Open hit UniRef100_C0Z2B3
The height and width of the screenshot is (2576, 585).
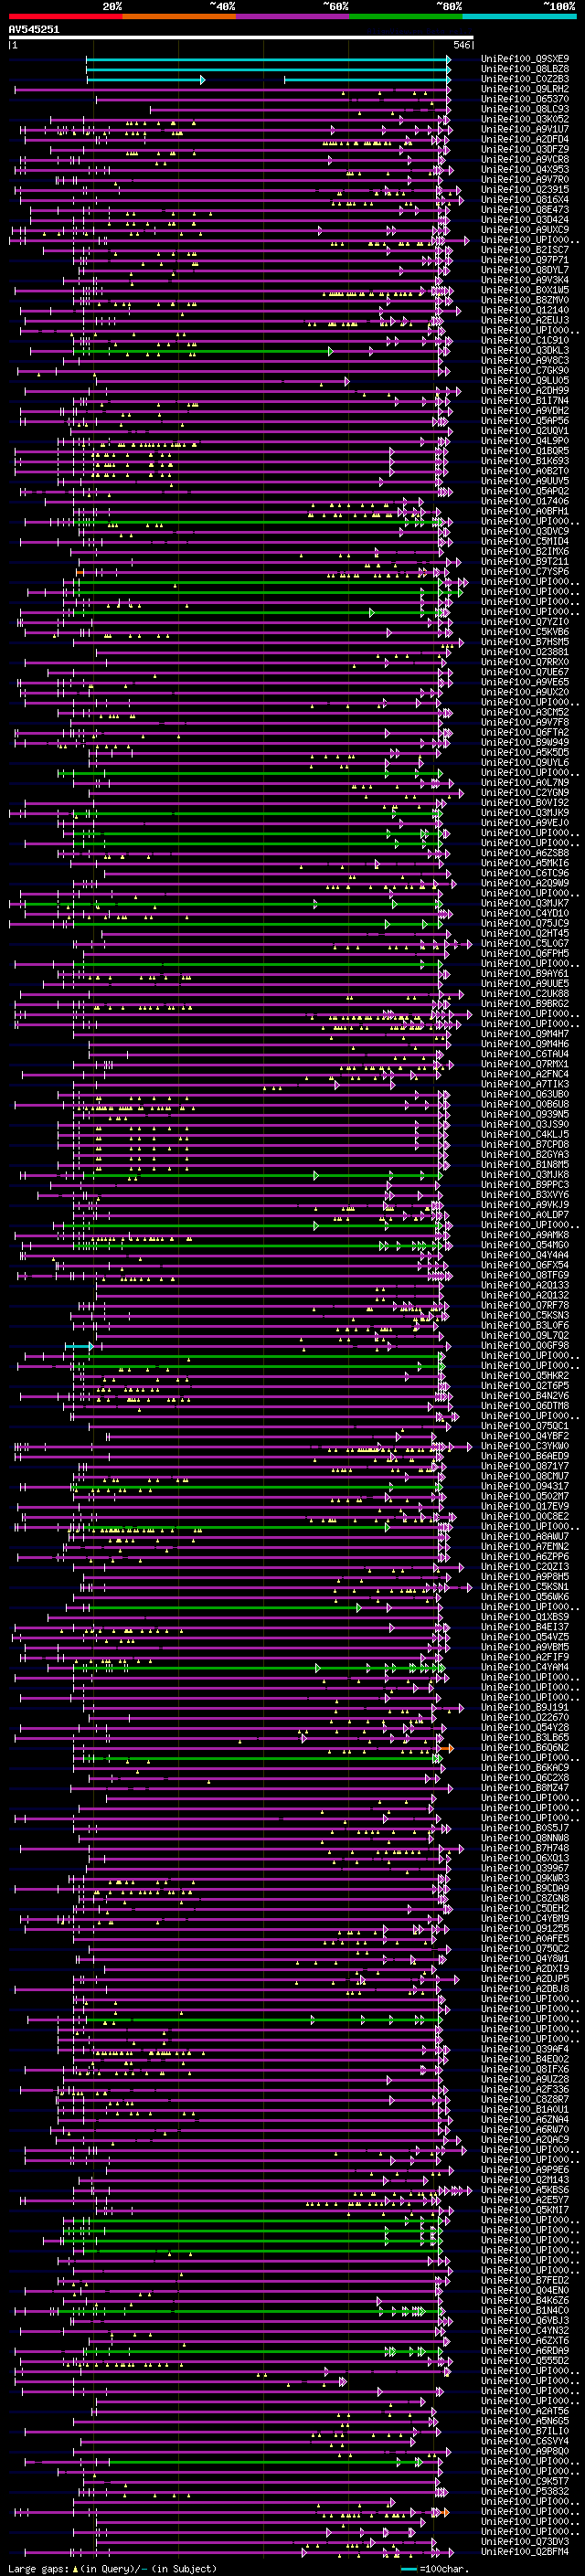tap(525, 79)
